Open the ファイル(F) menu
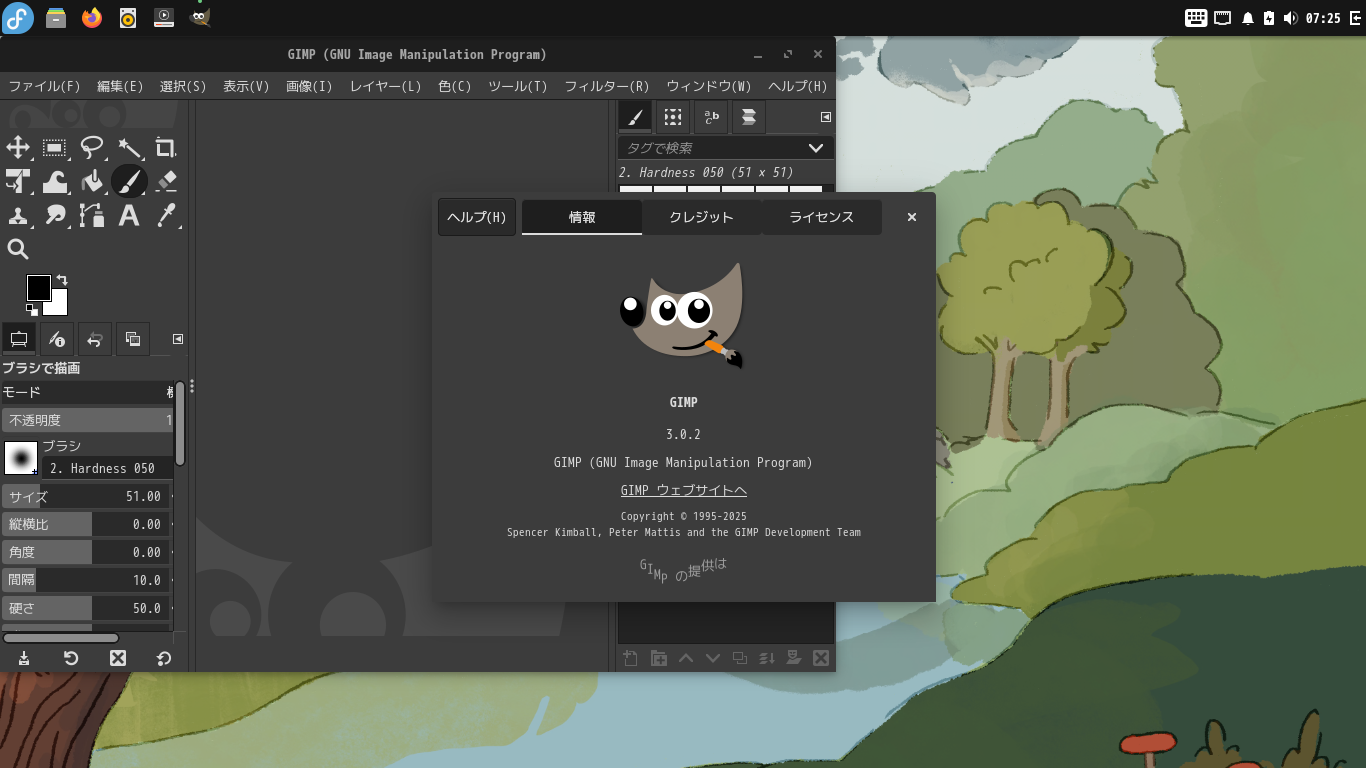 click(44, 86)
